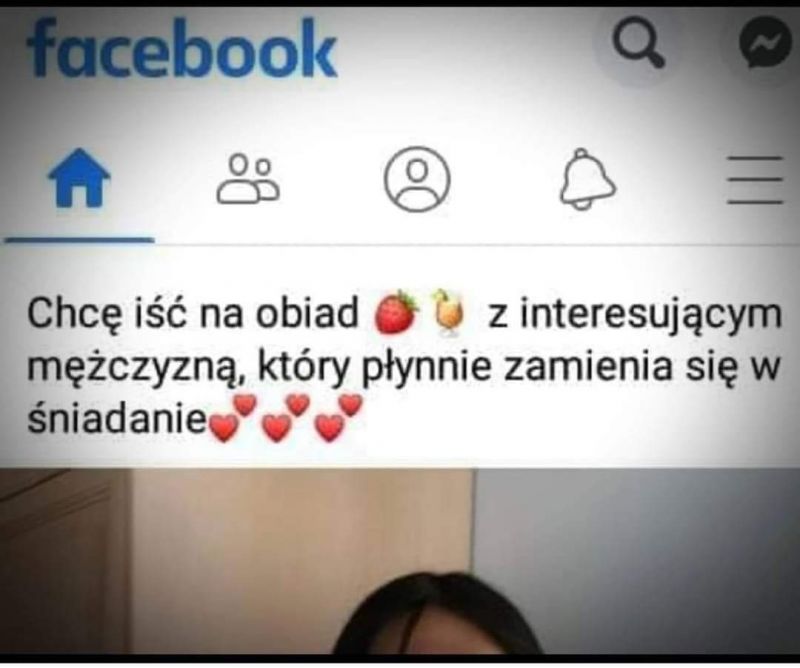The height and width of the screenshot is (668, 800).
Task: Click the facebook logo
Action: pos(182,47)
